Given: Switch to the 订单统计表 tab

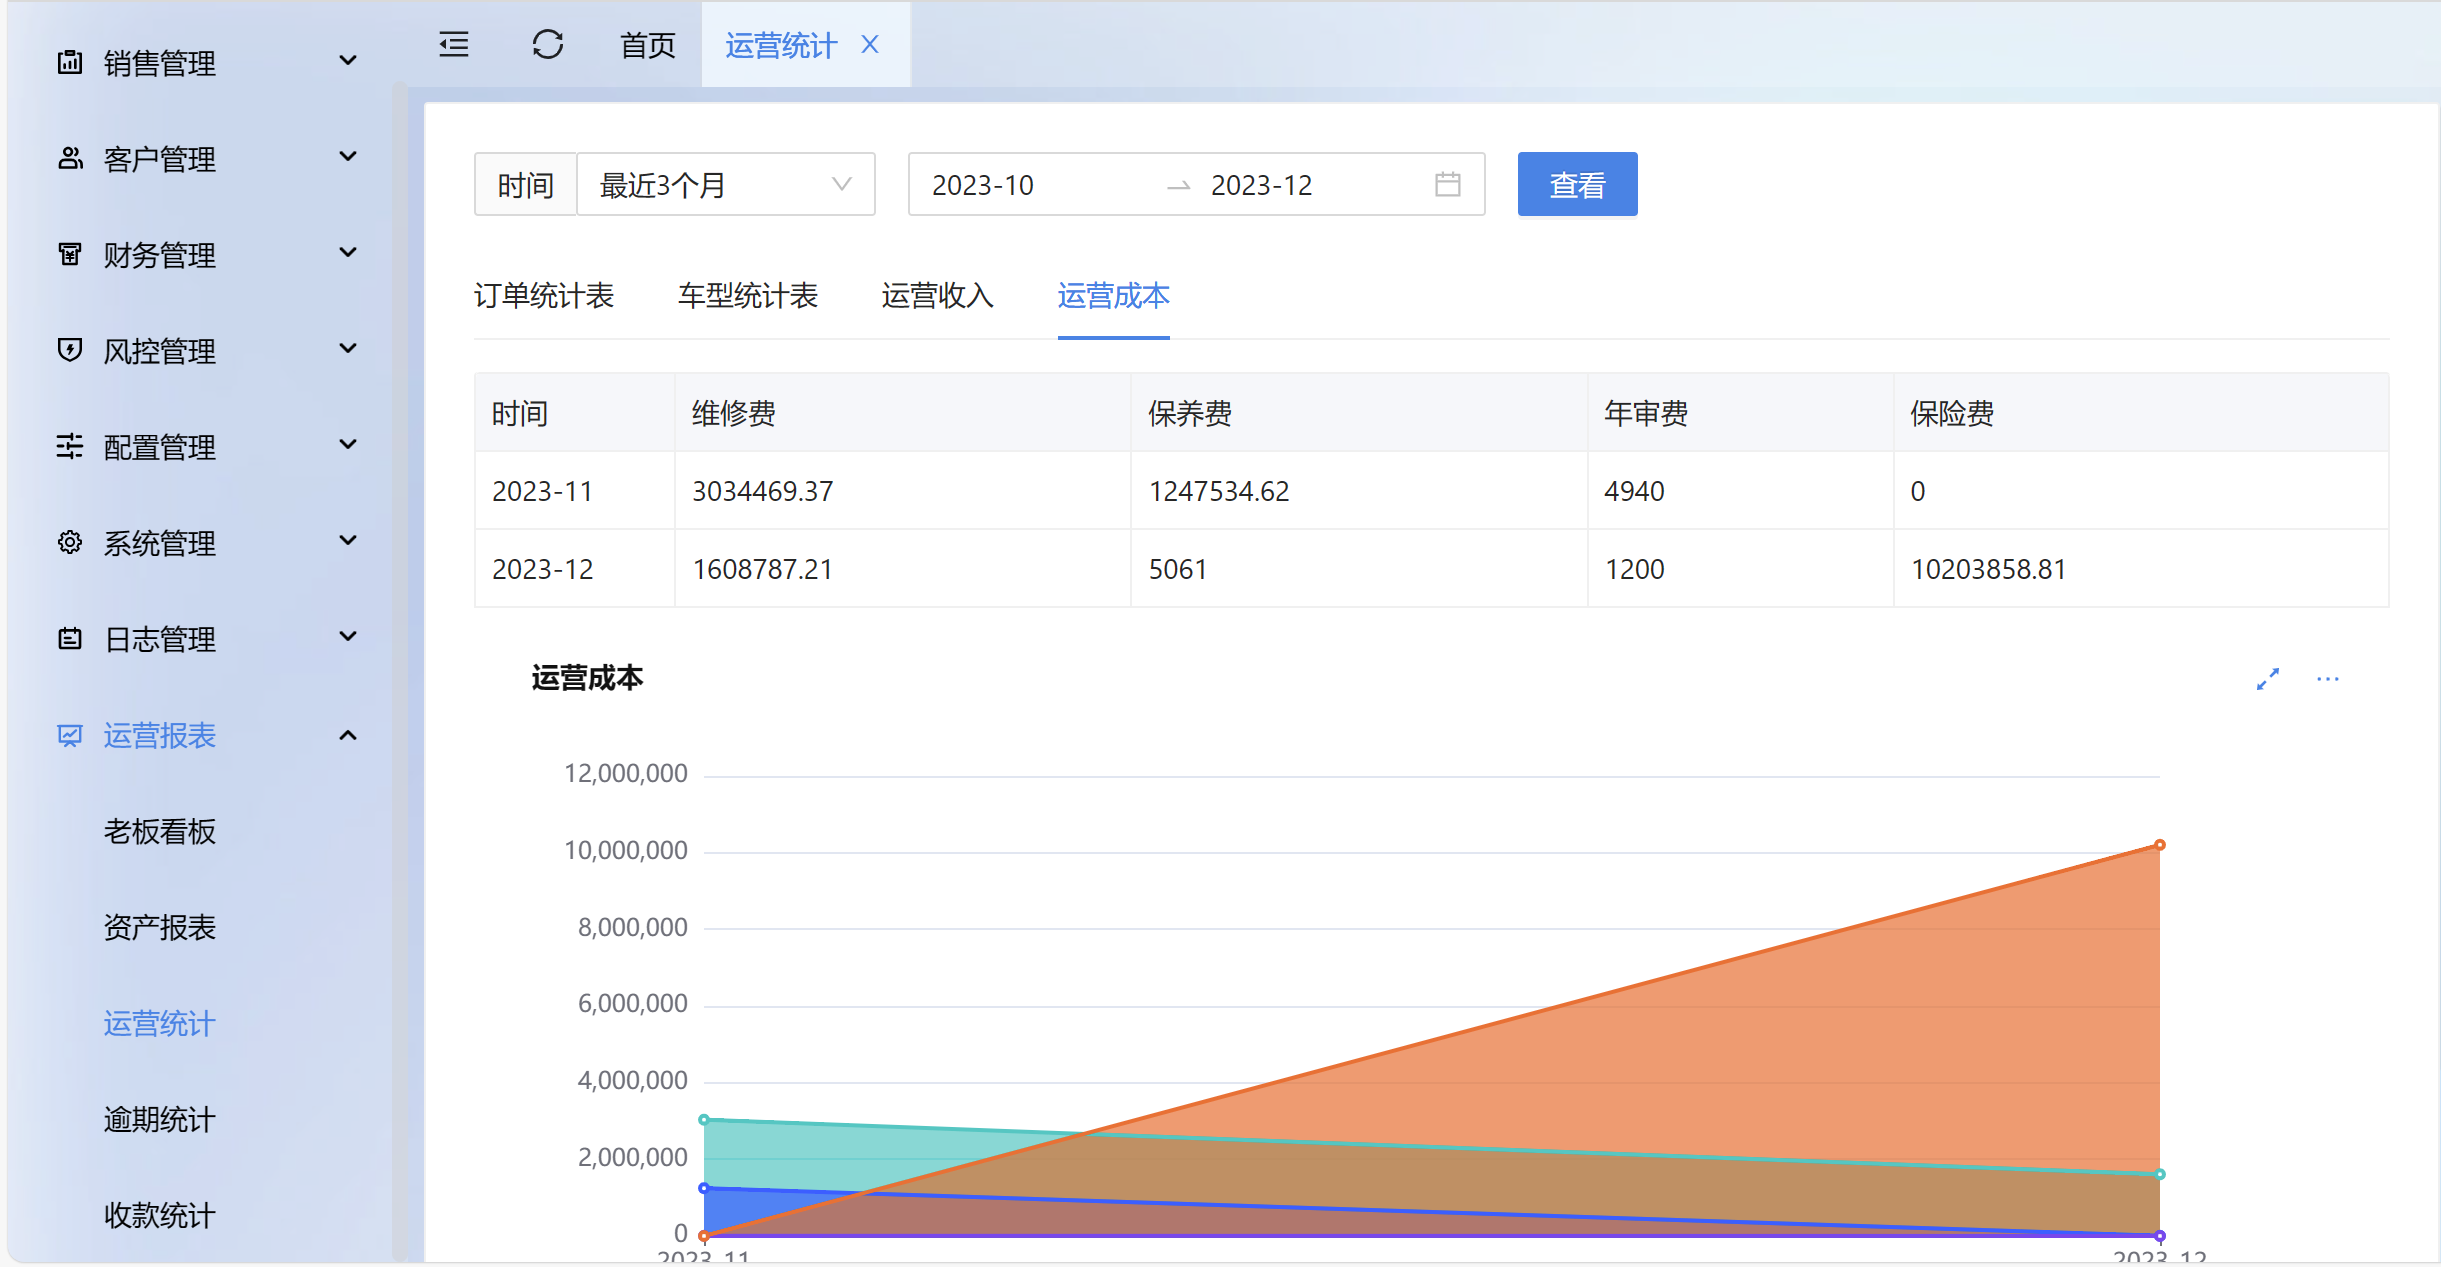Looking at the screenshot, I should point(543,296).
